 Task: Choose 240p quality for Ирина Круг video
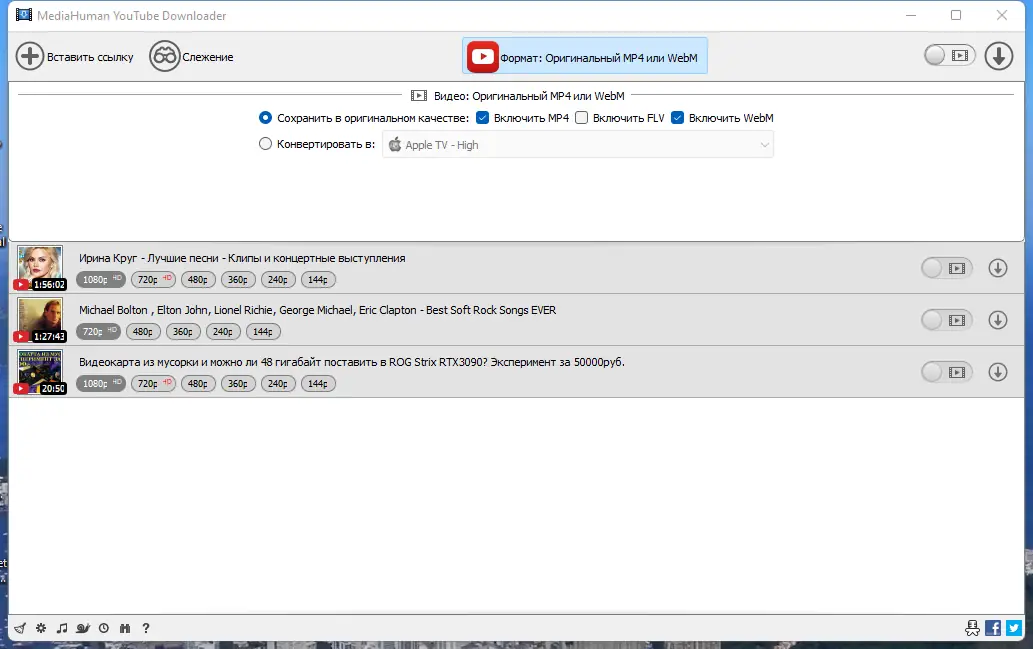point(278,279)
